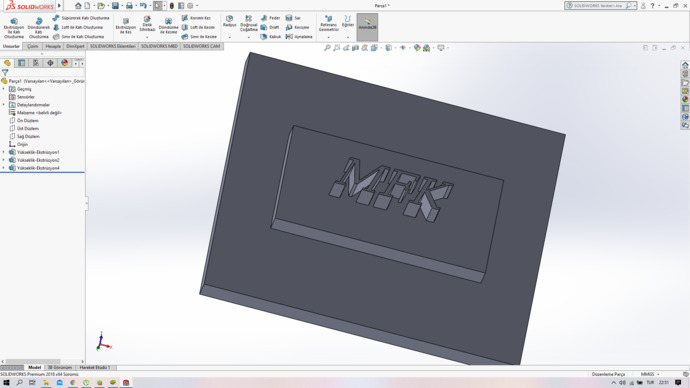690x388 pixels.
Task: Click the Home icon in title toolbar
Action: (x=78, y=6)
